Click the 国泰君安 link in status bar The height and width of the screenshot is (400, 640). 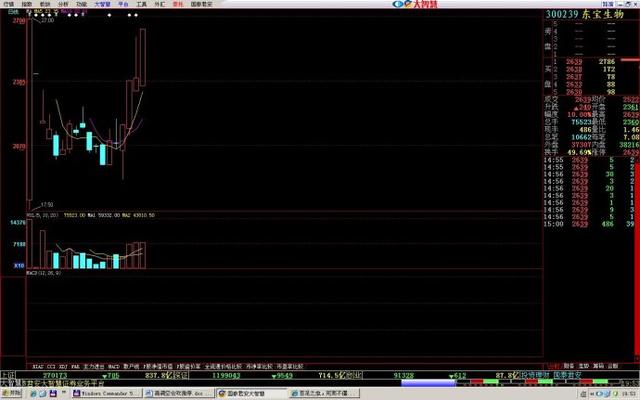[x=568, y=375]
